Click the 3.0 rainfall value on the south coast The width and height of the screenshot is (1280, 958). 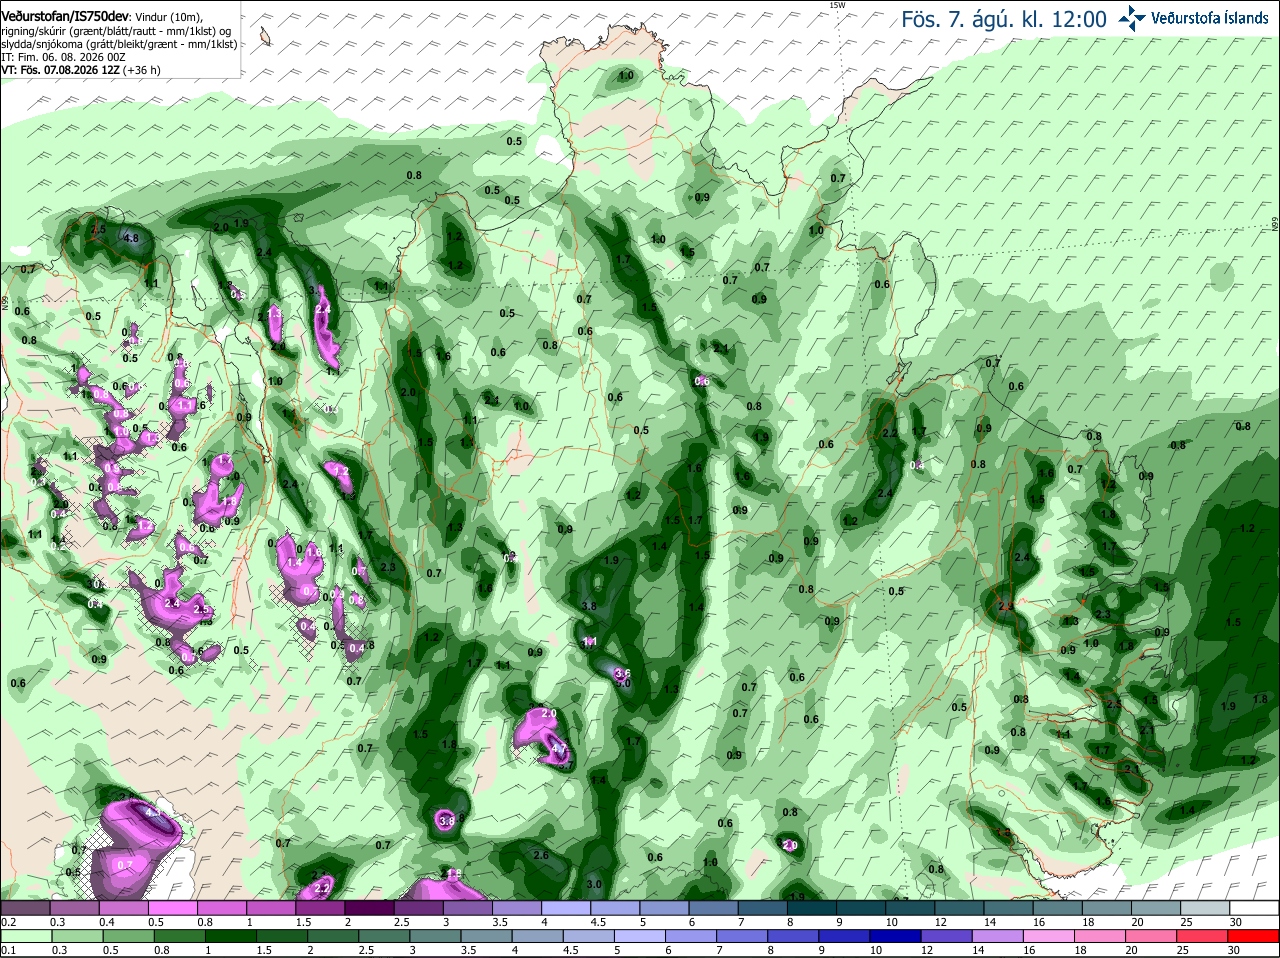point(593,884)
